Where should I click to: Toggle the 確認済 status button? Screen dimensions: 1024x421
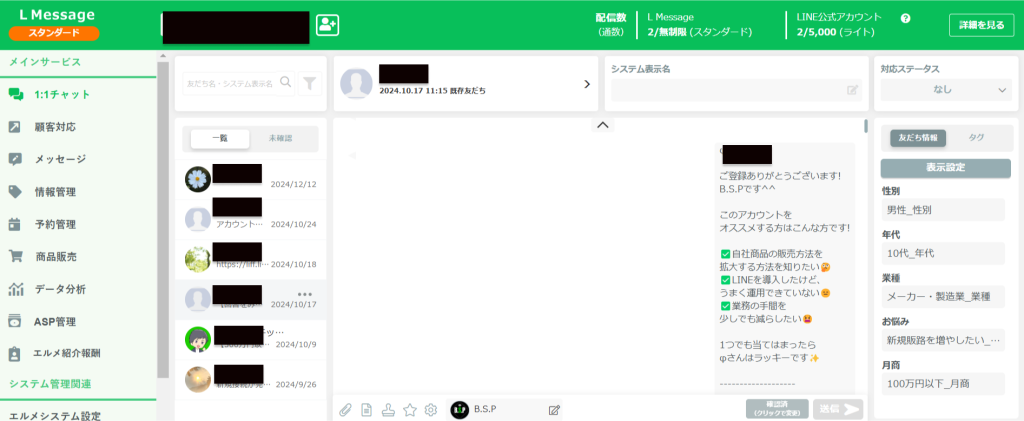tap(776, 409)
